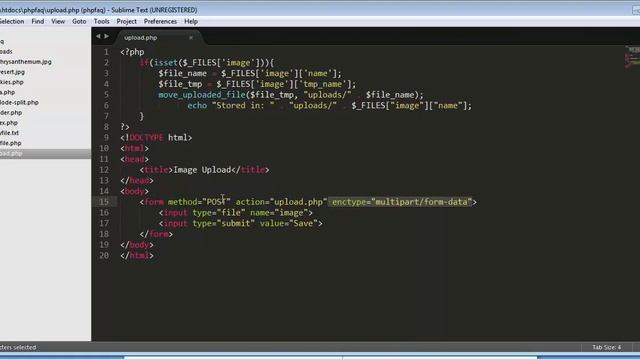Open the Selection menu
Image resolution: width=640 pixels, height=360 pixels.
[12, 22]
